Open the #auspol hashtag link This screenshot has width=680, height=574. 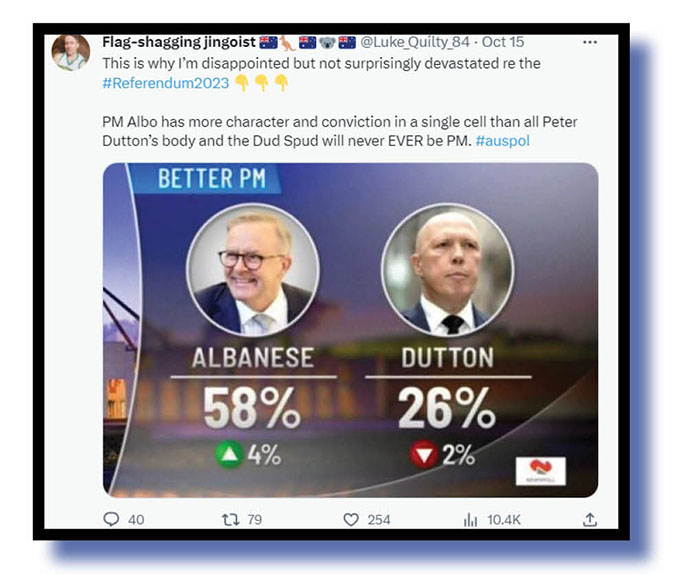[x=503, y=141]
